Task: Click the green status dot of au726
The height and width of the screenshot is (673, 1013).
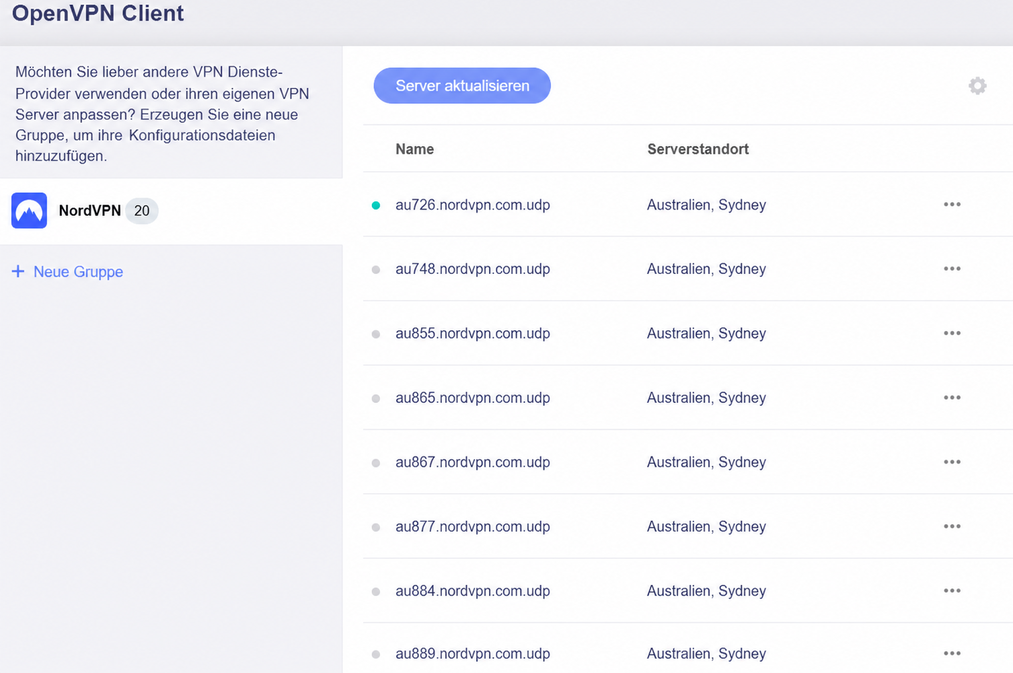Action: point(376,205)
